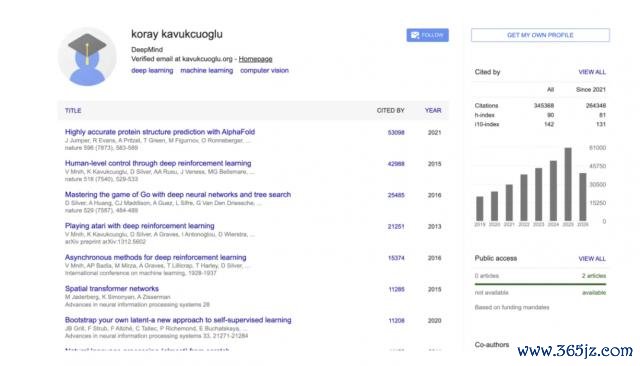The image size is (640, 366).
Task: Click Based on funding mandates text
Action: [512, 307]
